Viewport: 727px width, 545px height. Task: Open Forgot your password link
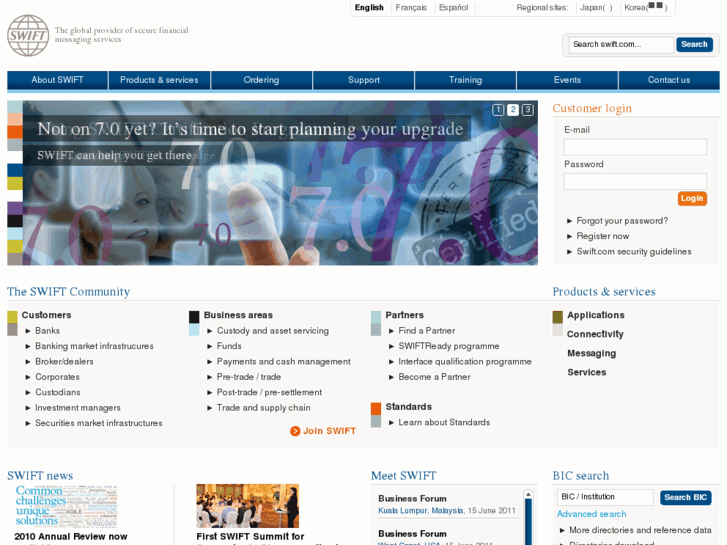coord(622,221)
